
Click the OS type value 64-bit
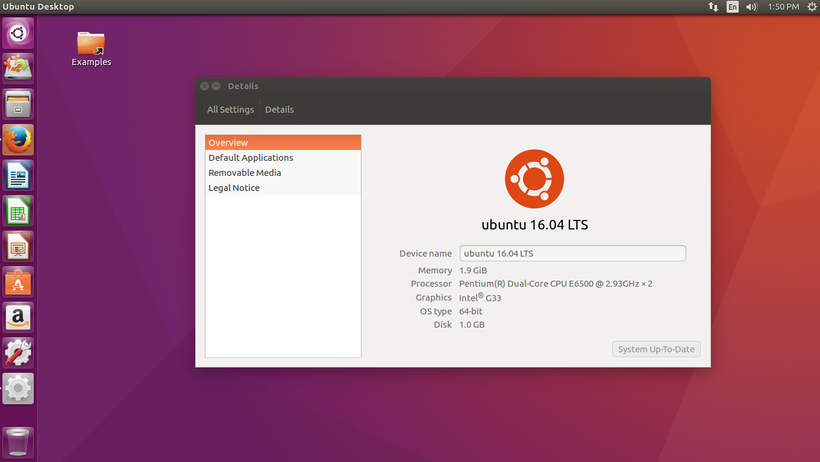471,311
